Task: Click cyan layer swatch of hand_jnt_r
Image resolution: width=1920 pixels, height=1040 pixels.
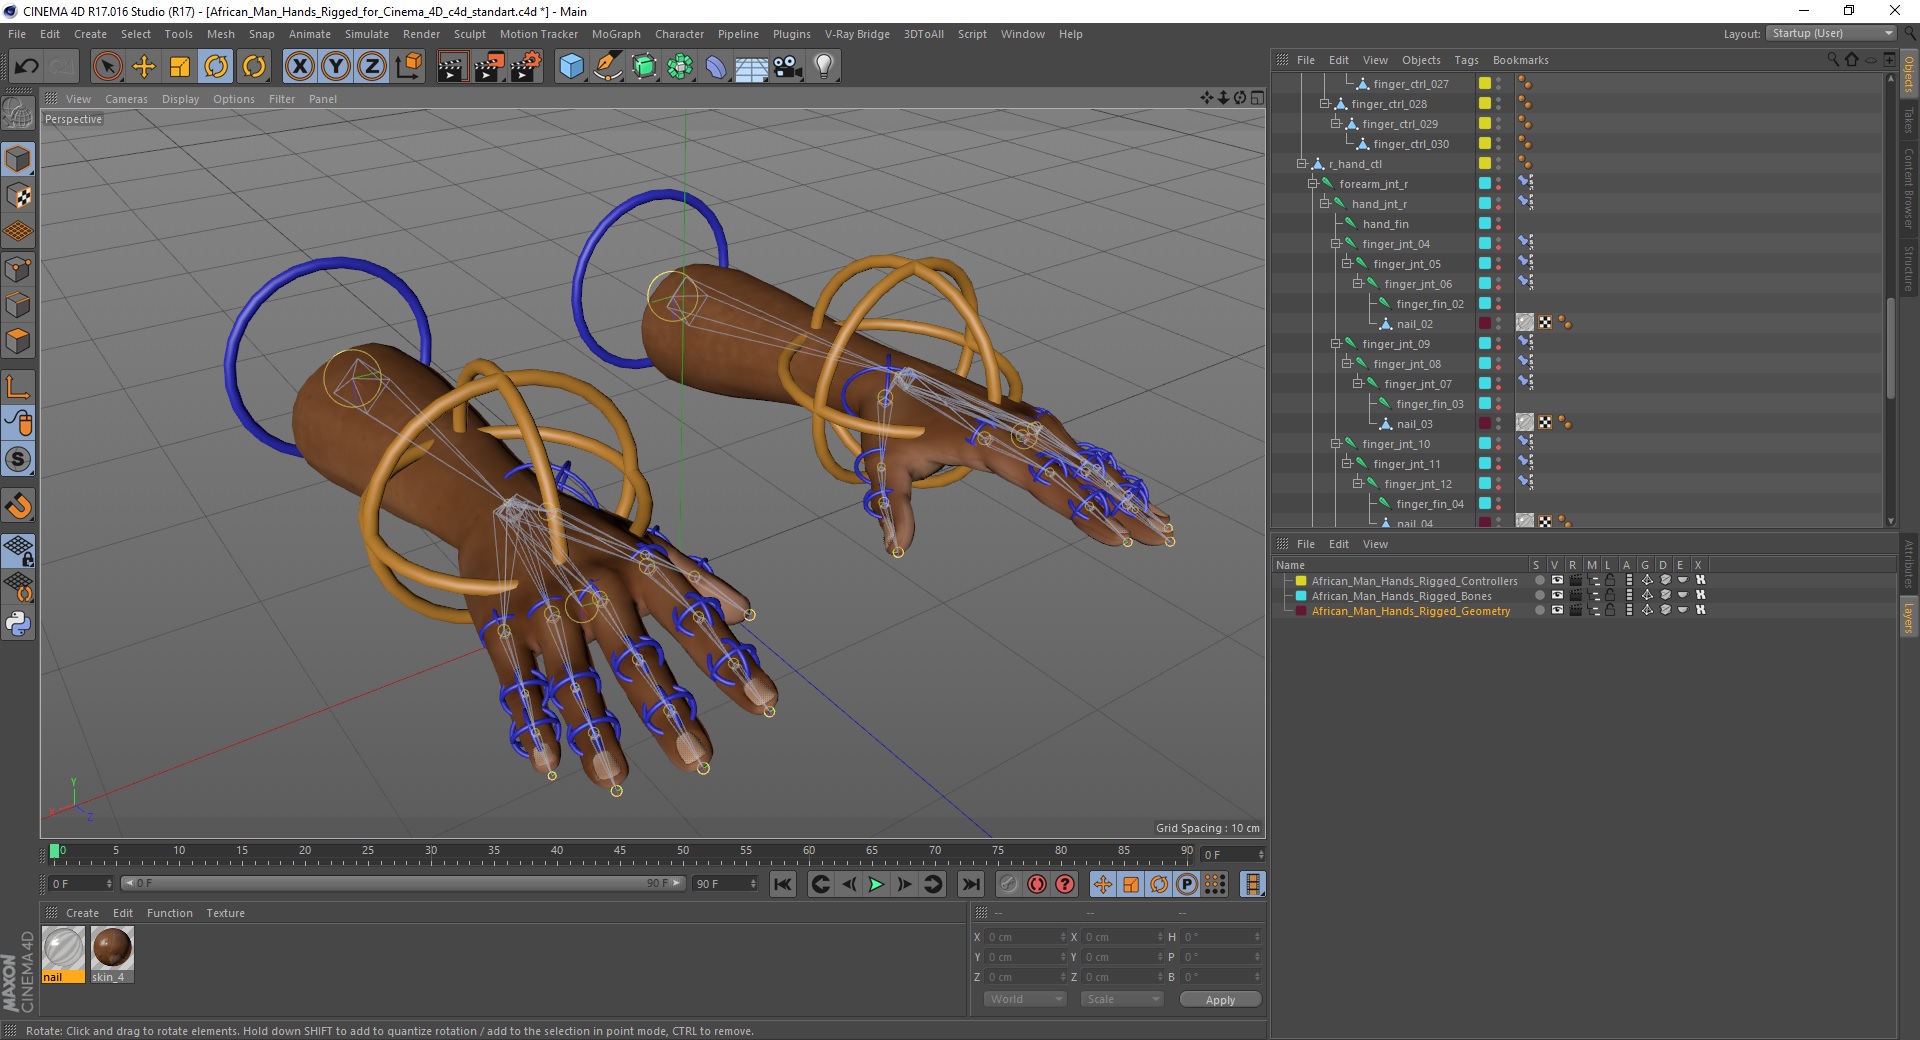Action: click(1485, 204)
